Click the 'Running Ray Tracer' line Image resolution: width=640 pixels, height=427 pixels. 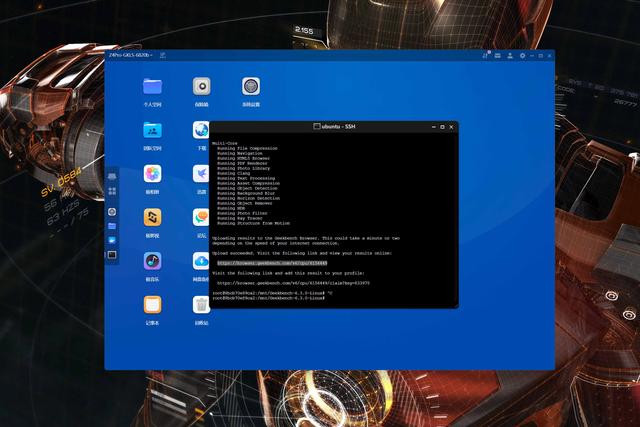(x=240, y=218)
